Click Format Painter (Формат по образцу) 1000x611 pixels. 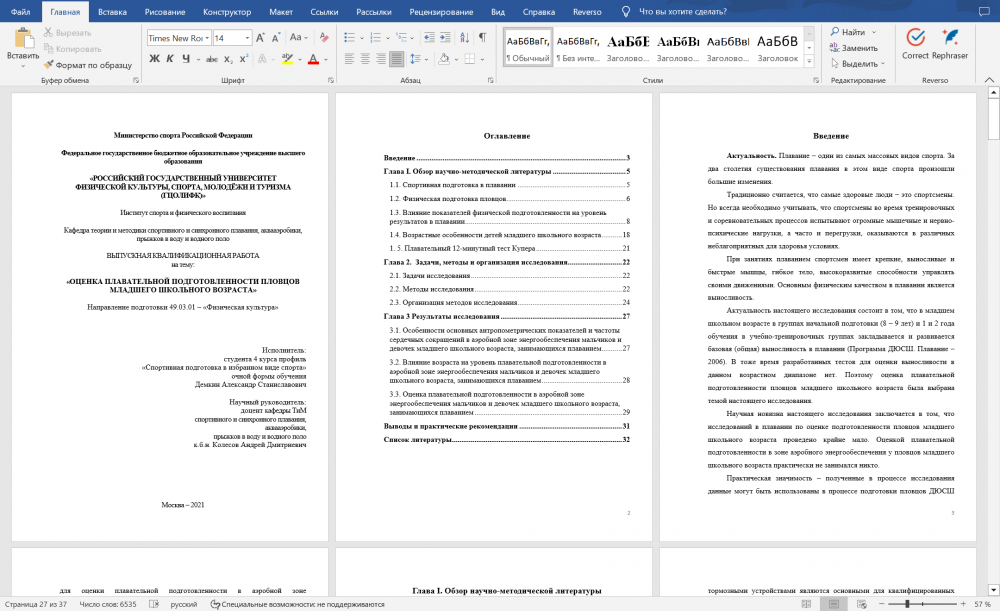[87, 65]
